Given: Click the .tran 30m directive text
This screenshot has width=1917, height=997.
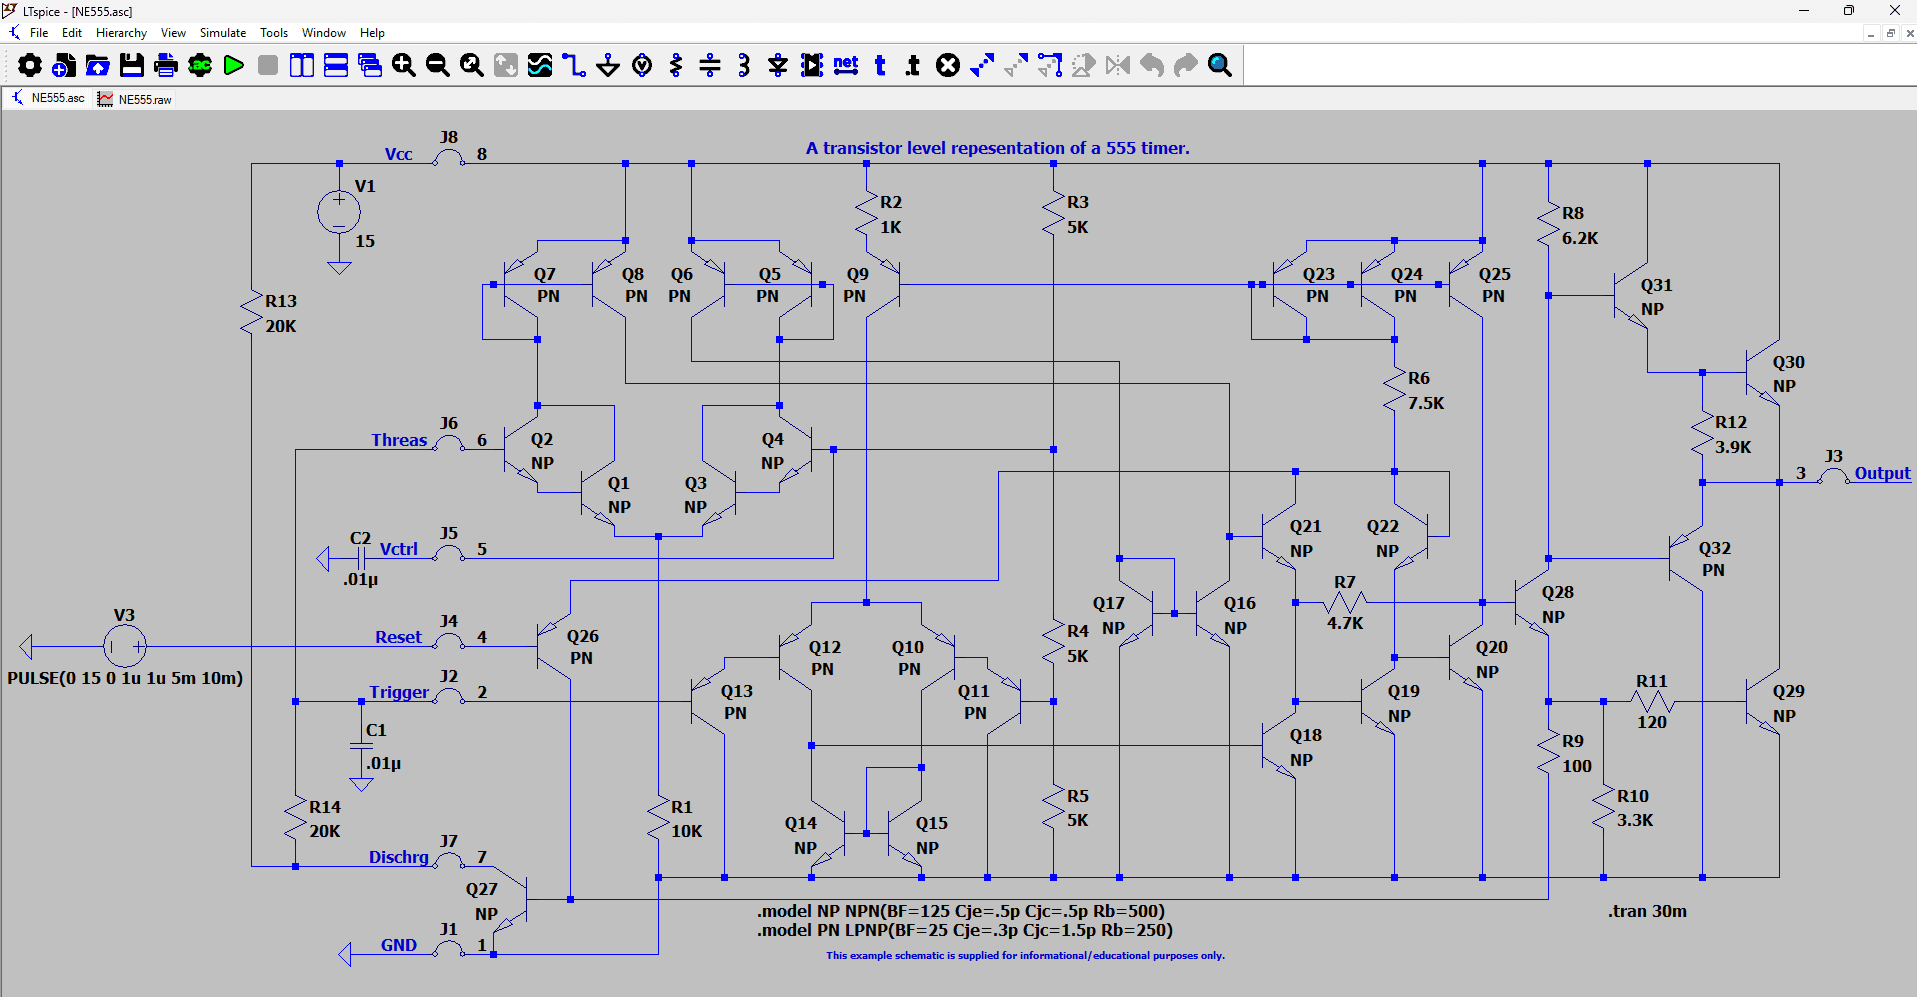Looking at the screenshot, I should 1647,911.
